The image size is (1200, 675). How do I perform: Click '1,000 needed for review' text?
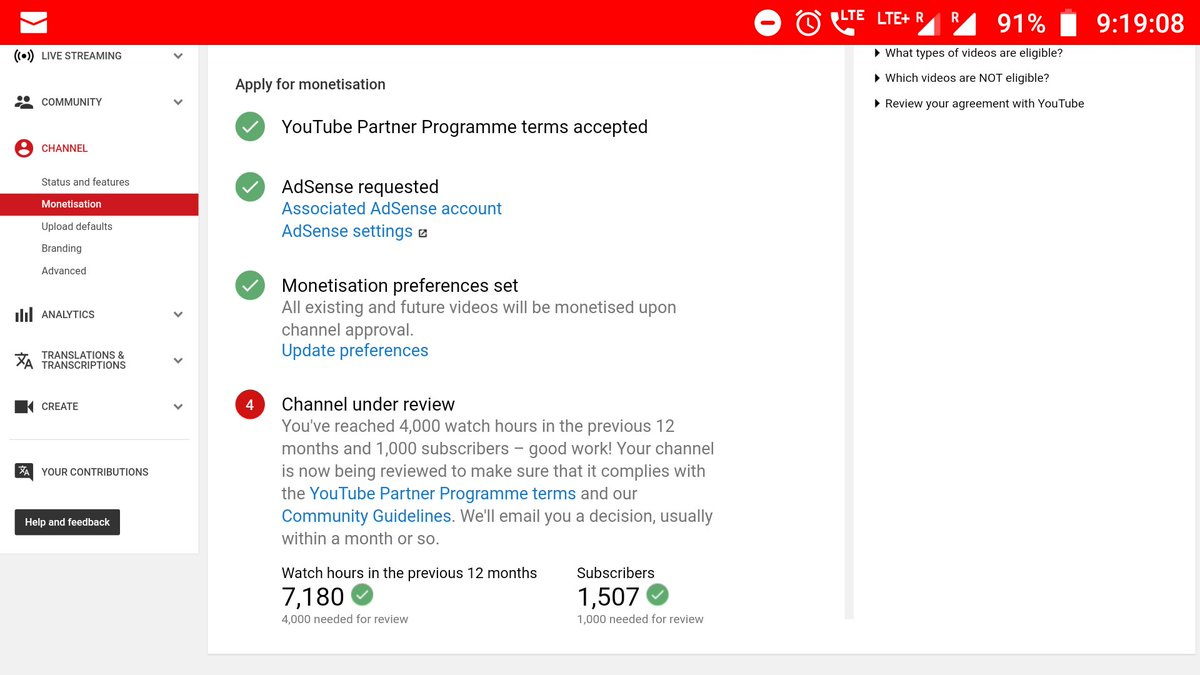pos(640,619)
